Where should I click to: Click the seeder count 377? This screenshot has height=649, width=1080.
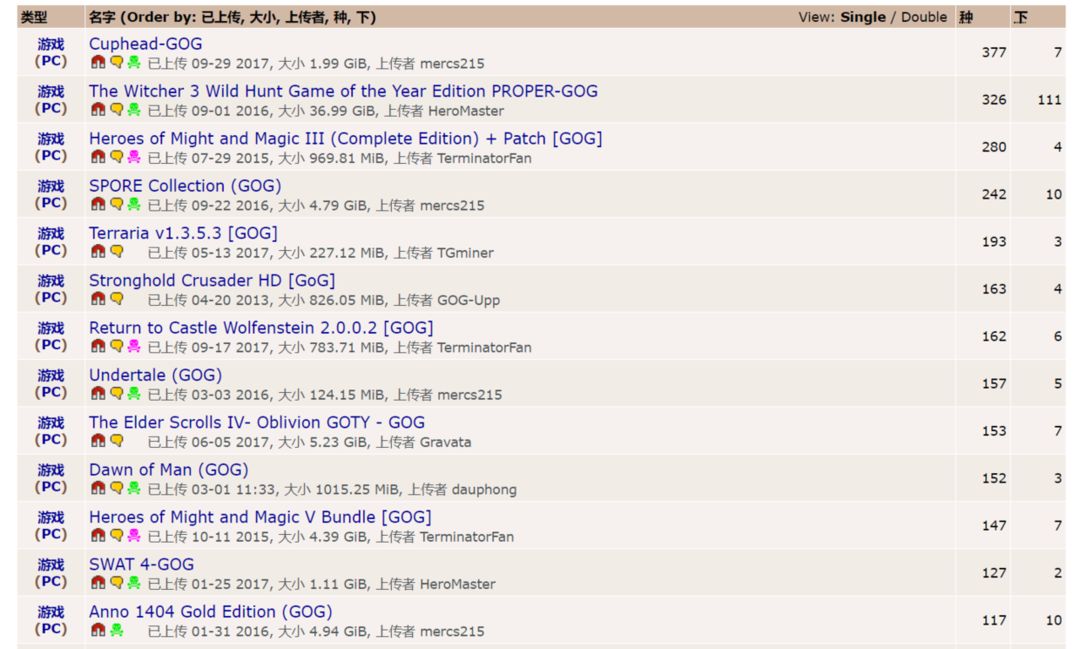click(994, 52)
